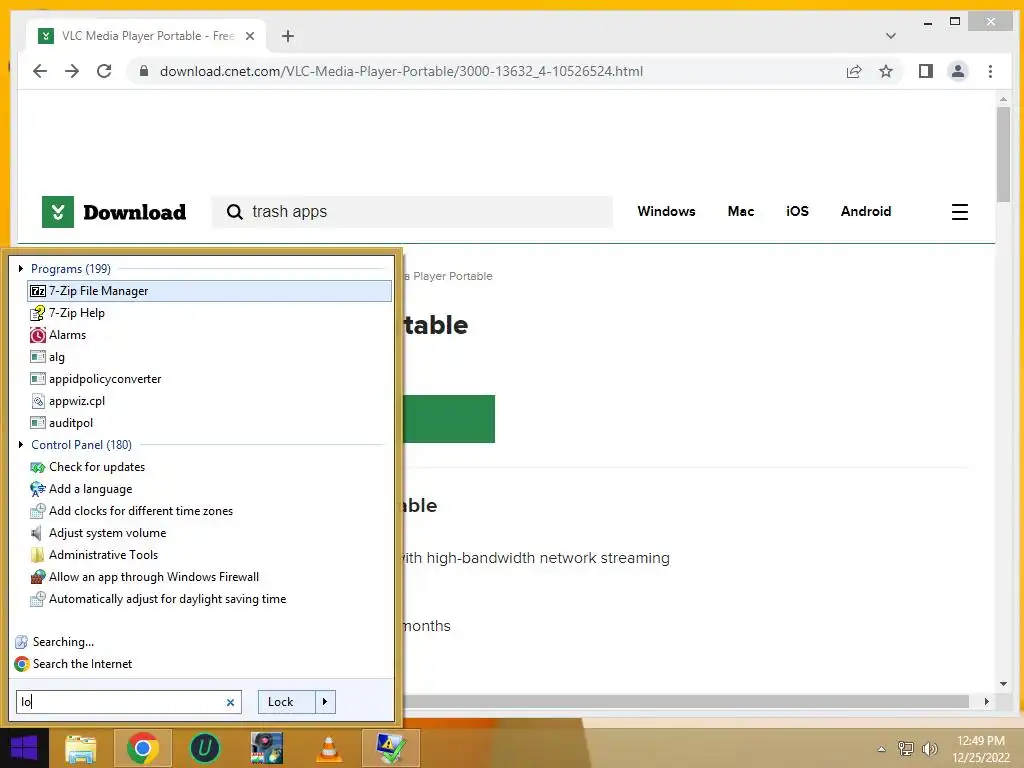Open the checkmark monitor app on taskbar
The height and width of the screenshot is (768, 1024).
[391, 748]
